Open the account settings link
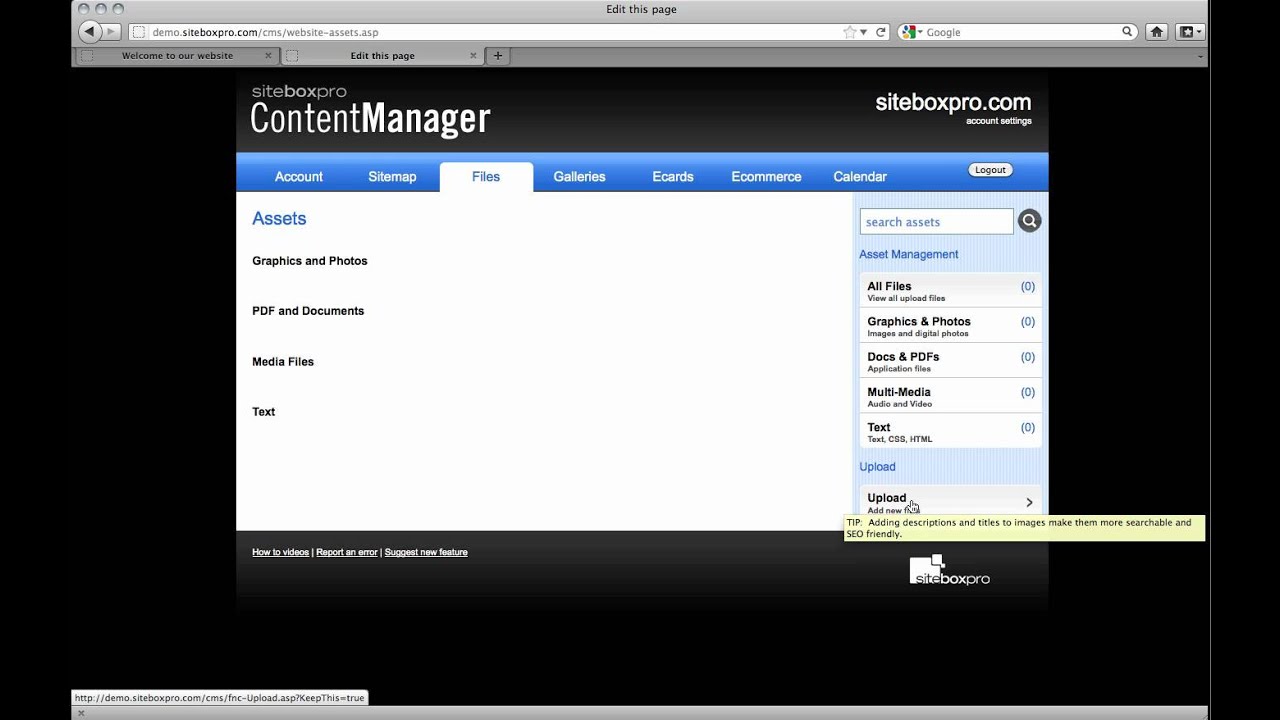The image size is (1280, 720). click(998, 121)
